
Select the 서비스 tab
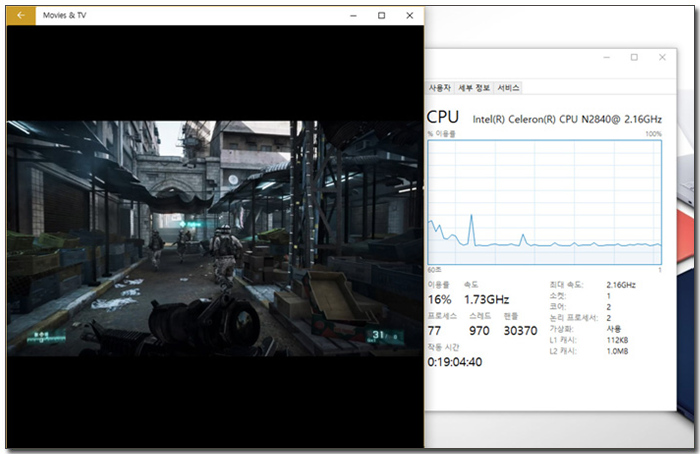pos(508,88)
